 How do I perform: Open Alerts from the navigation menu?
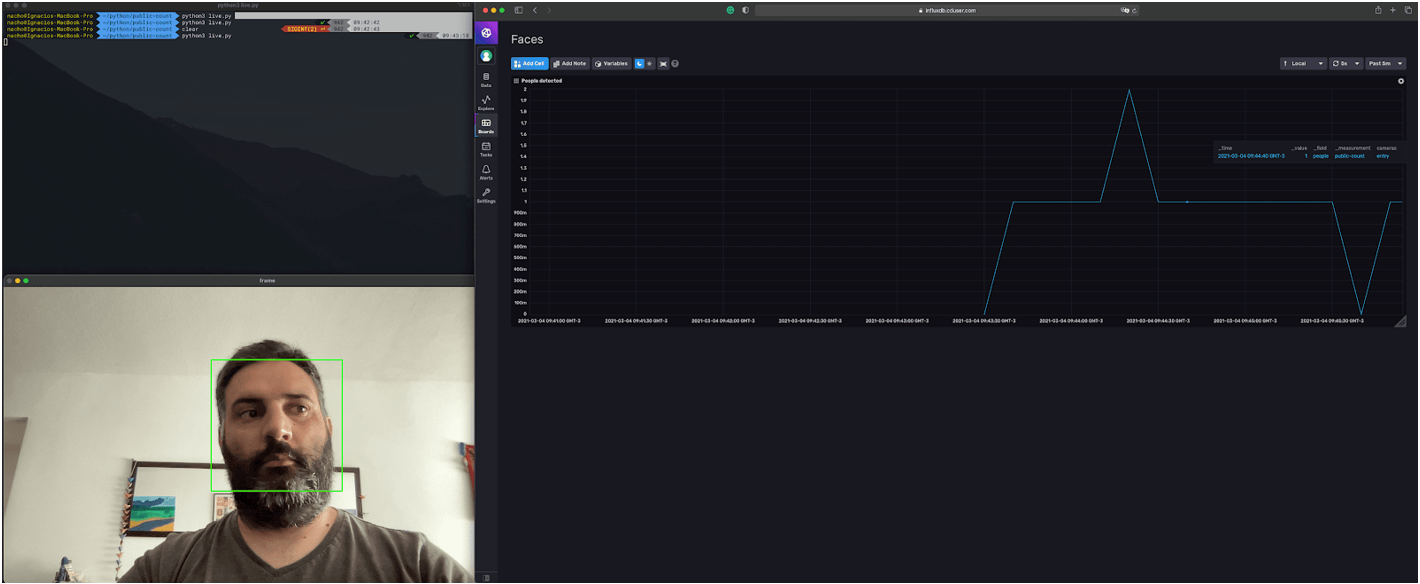(x=486, y=173)
